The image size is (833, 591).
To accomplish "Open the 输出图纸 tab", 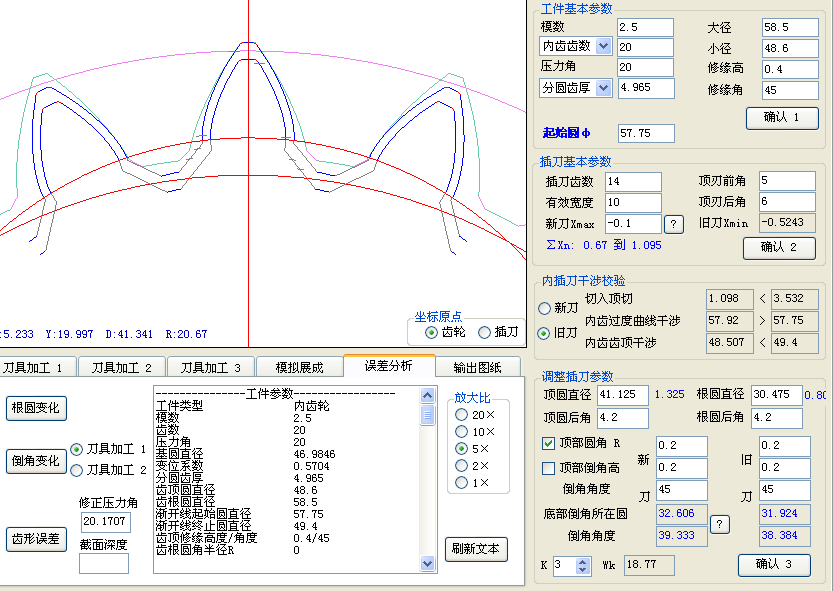I will point(478,367).
